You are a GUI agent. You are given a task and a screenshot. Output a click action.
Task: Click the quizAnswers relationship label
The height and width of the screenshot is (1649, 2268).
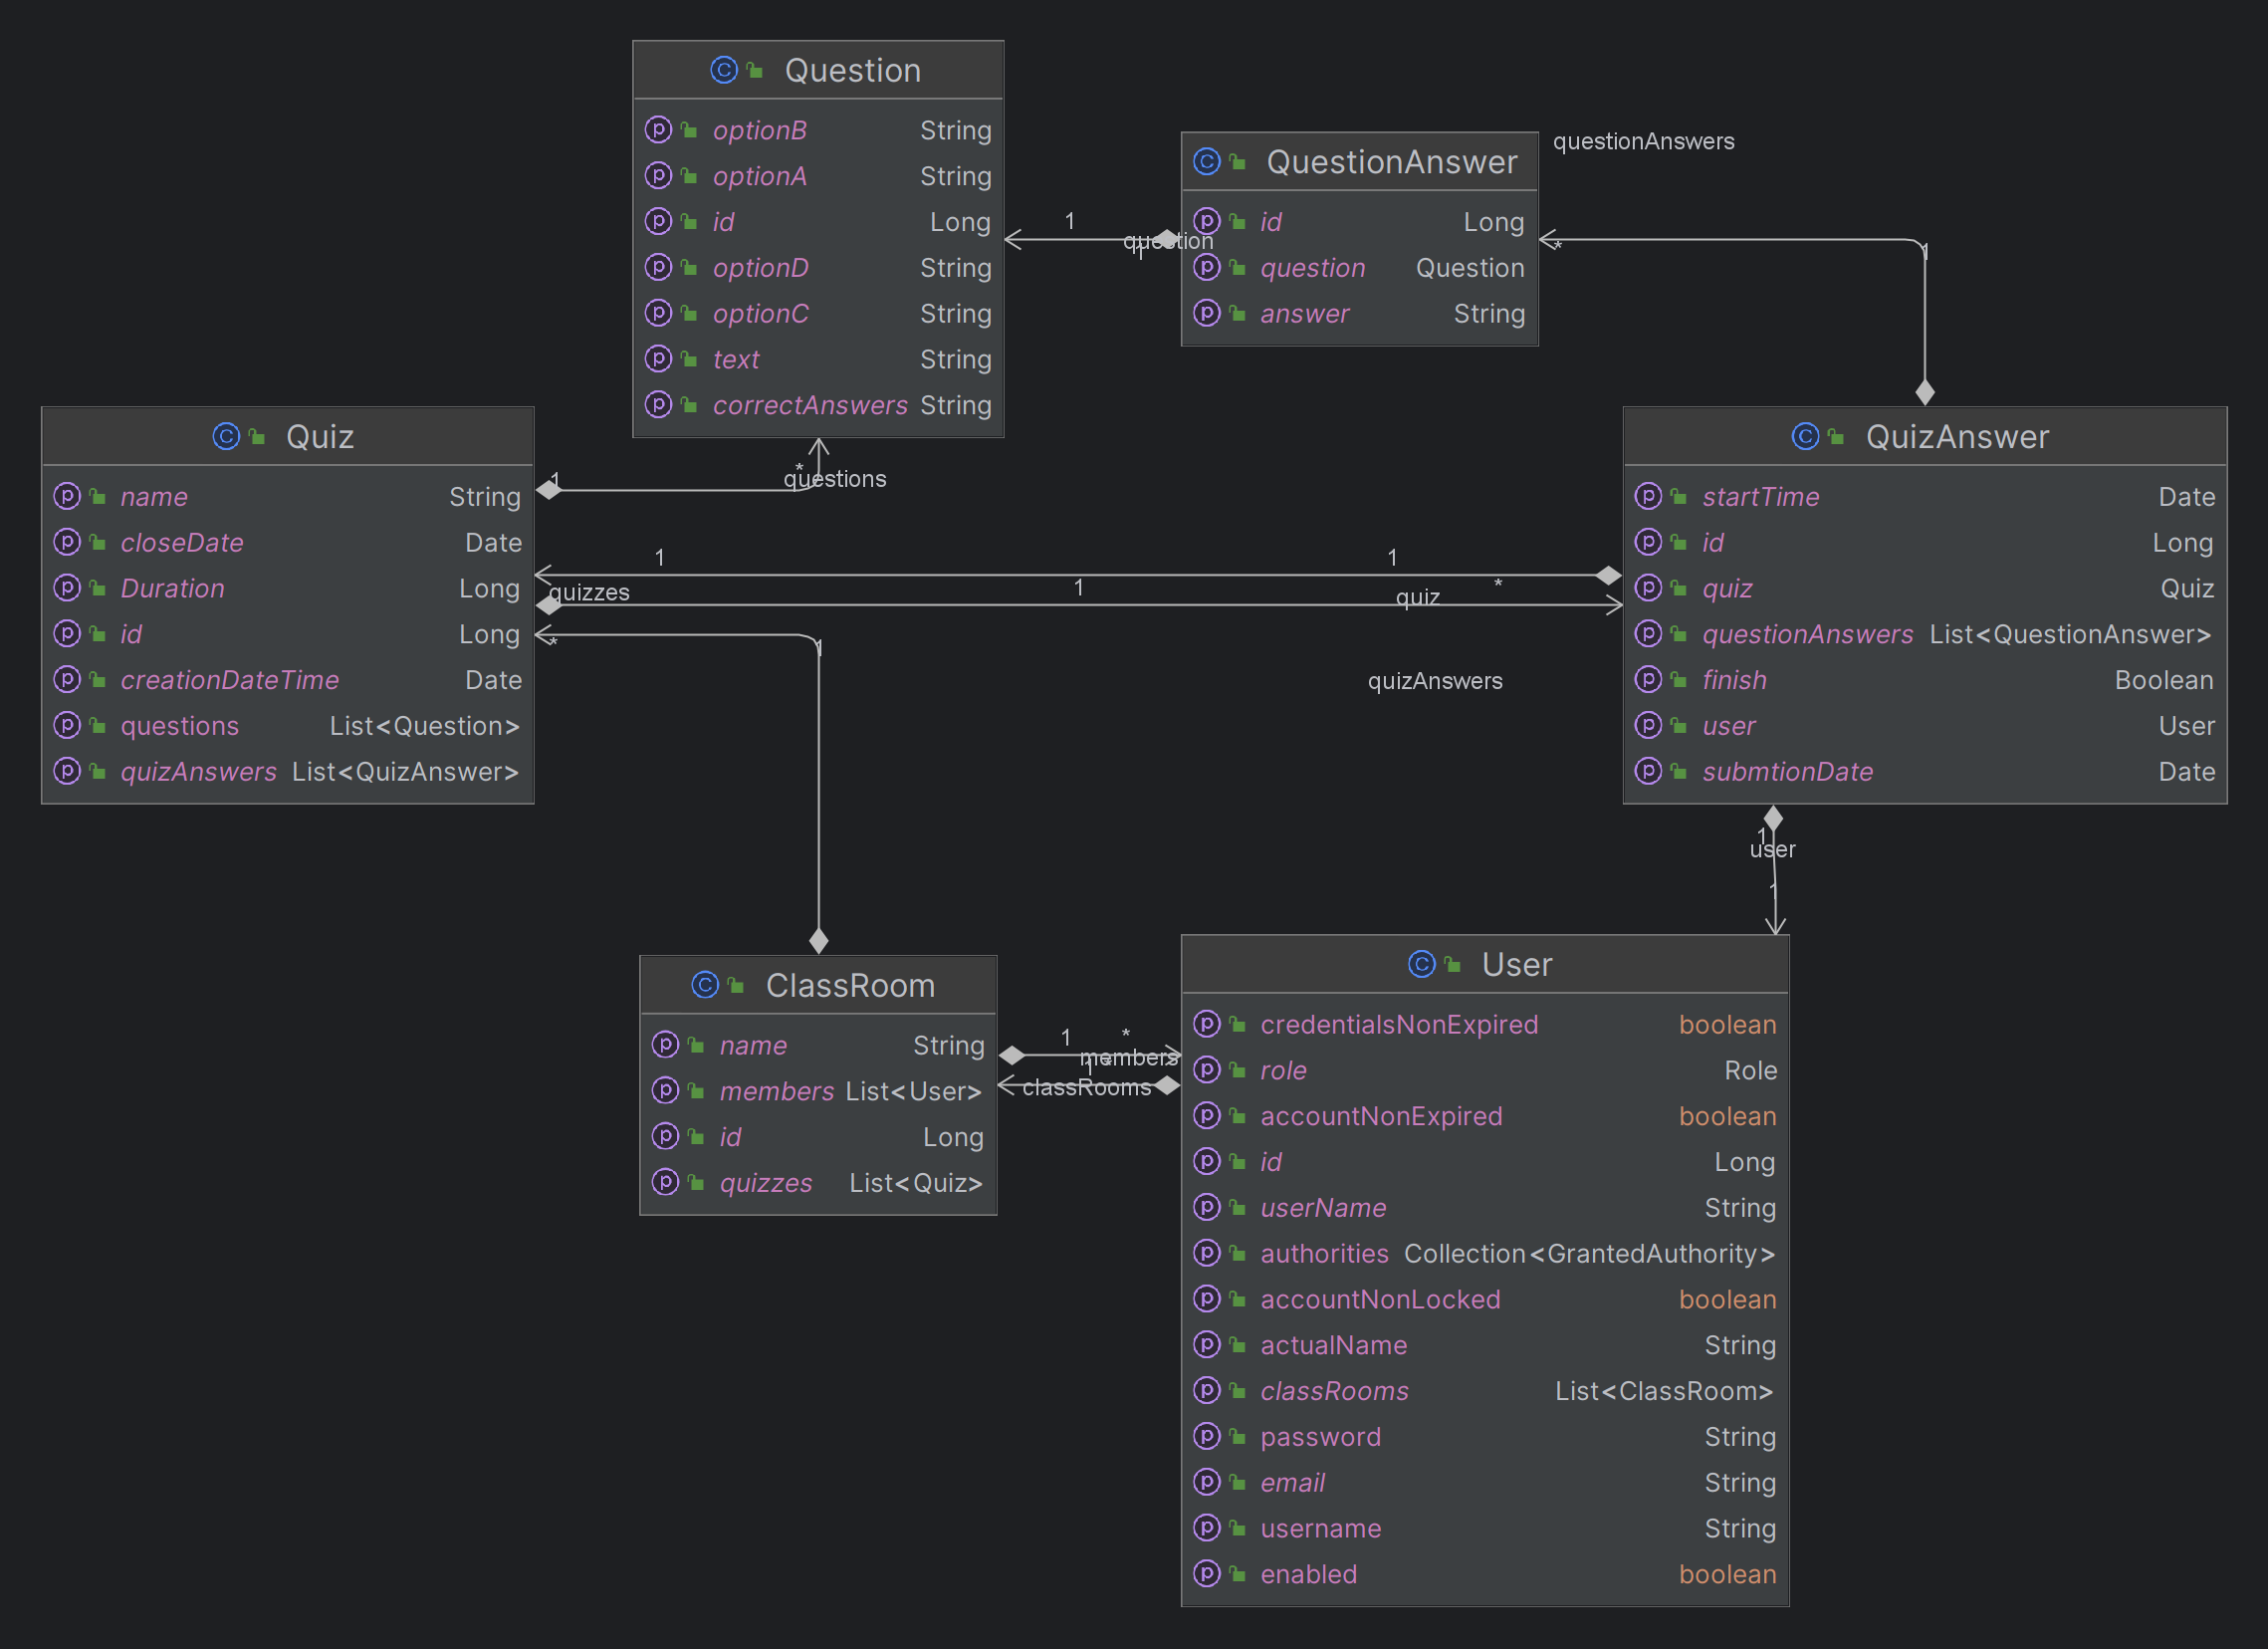coord(1434,681)
